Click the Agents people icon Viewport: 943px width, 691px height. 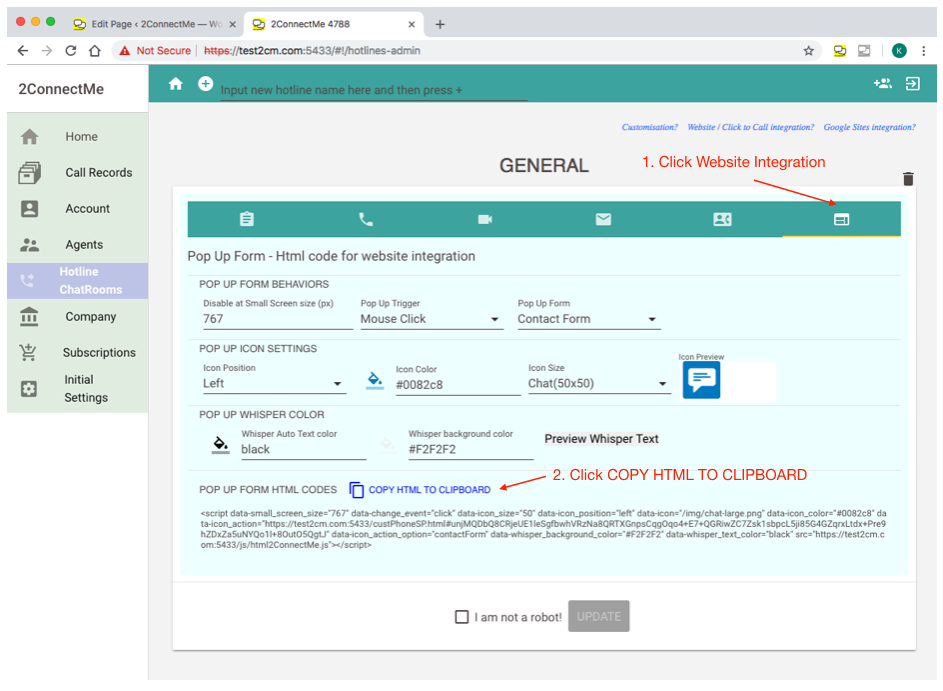[29, 245]
